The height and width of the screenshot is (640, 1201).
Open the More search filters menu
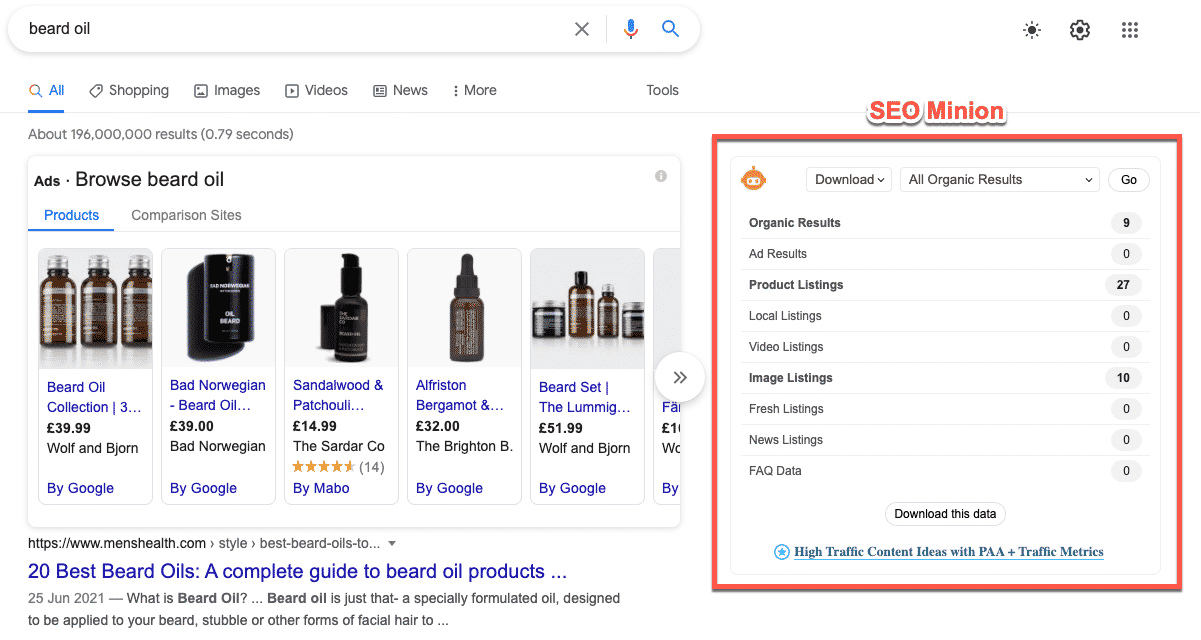[474, 90]
